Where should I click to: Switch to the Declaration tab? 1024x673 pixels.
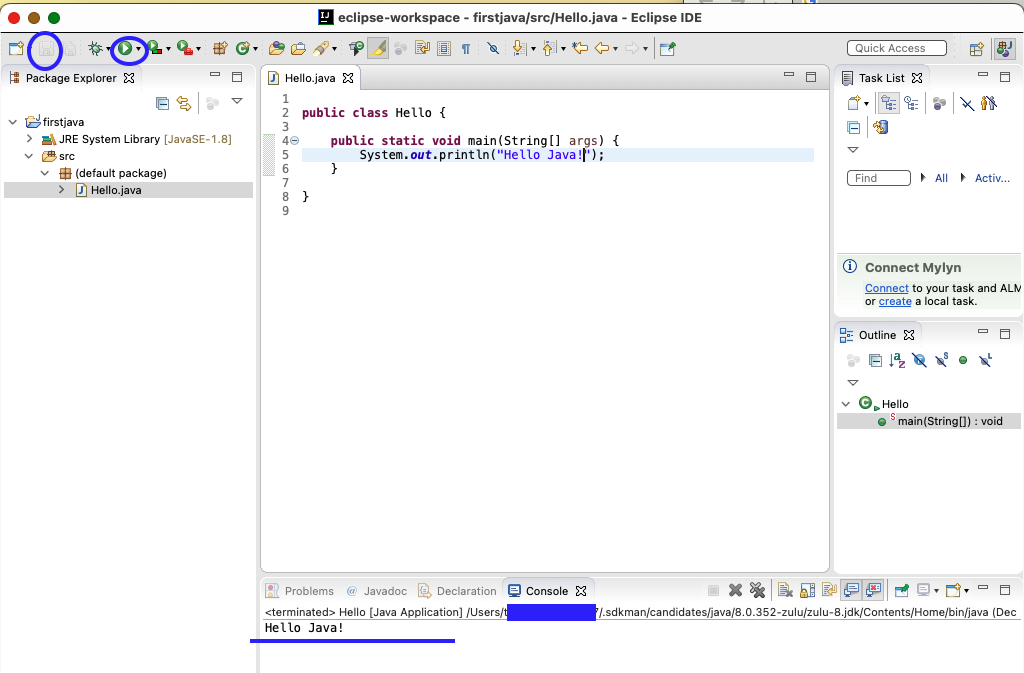458,591
